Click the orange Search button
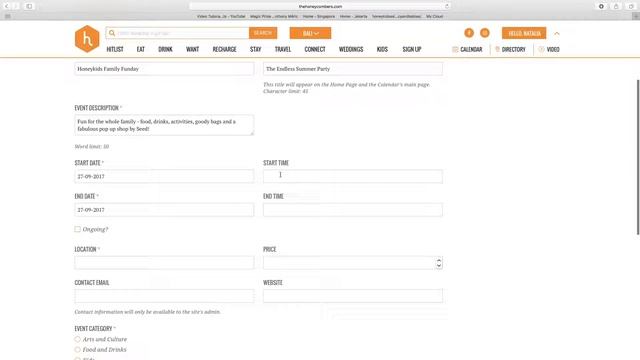The height and width of the screenshot is (360, 640). (263, 33)
